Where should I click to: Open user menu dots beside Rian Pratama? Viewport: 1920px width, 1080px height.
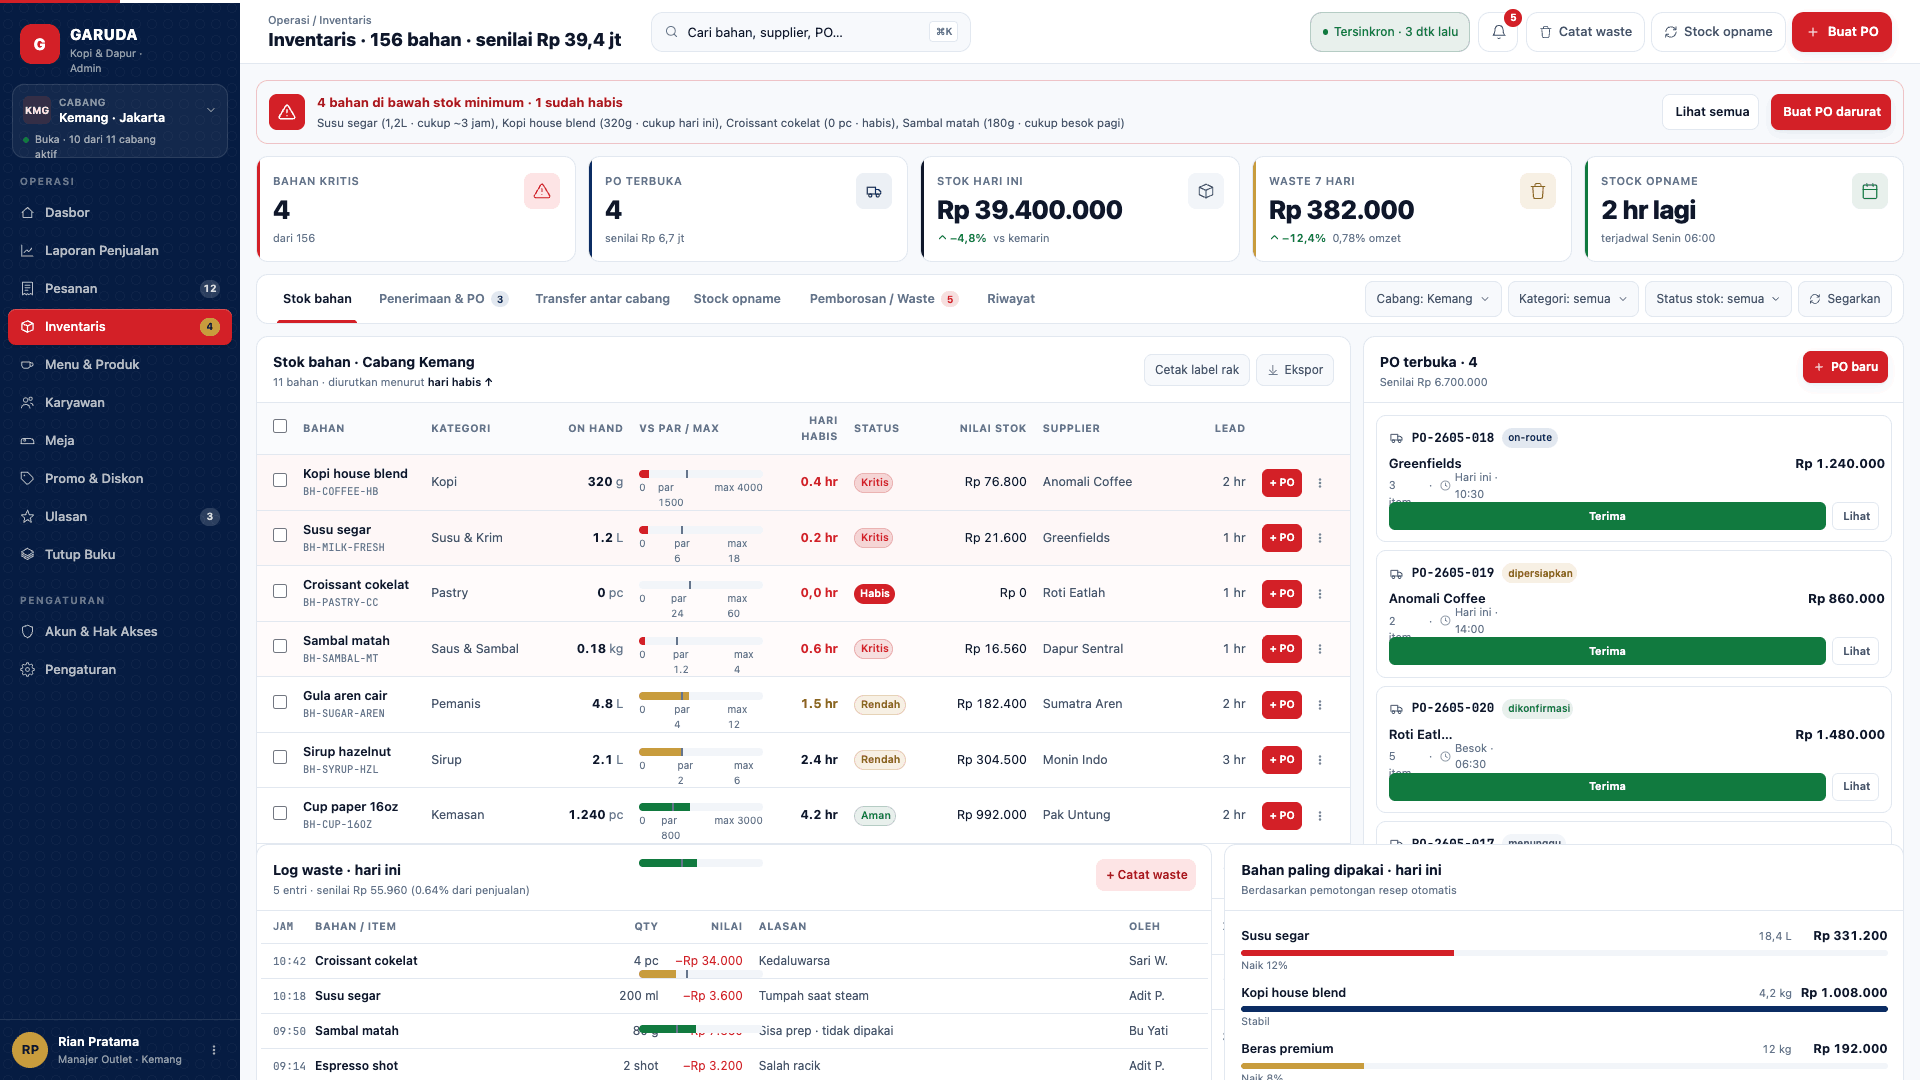[x=213, y=1050]
